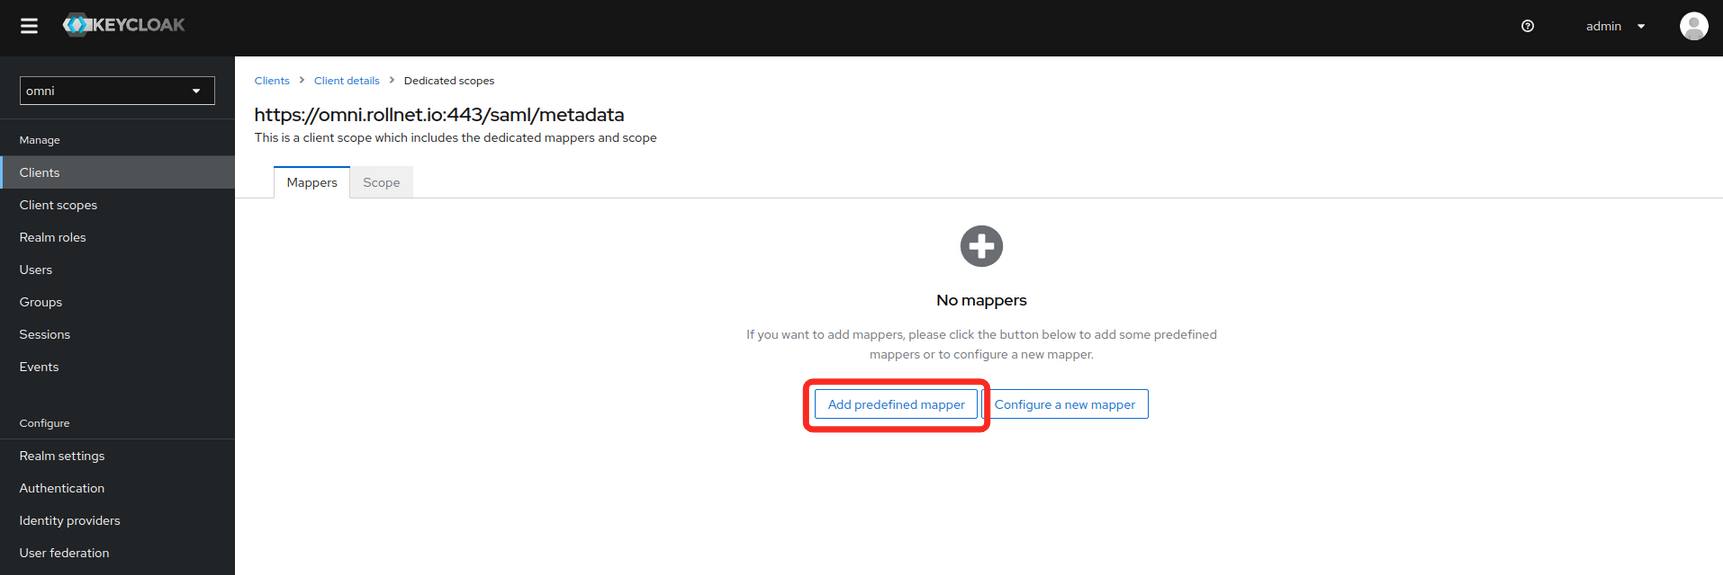Open the help question mark icon
This screenshot has width=1723, height=575.
click(1527, 26)
